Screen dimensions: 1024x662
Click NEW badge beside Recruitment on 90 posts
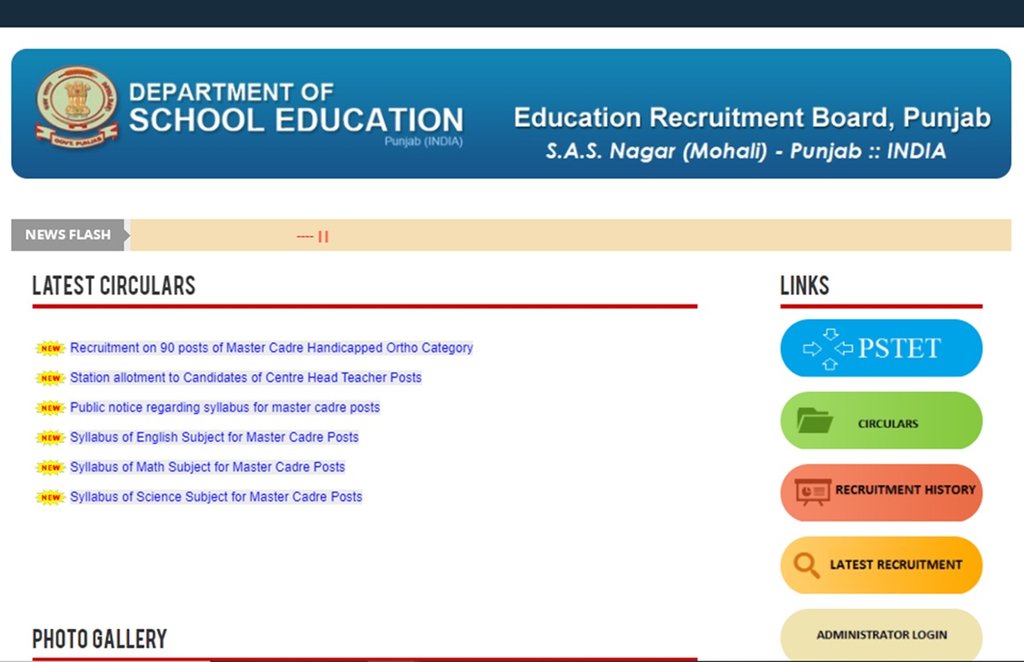point(50,348)
